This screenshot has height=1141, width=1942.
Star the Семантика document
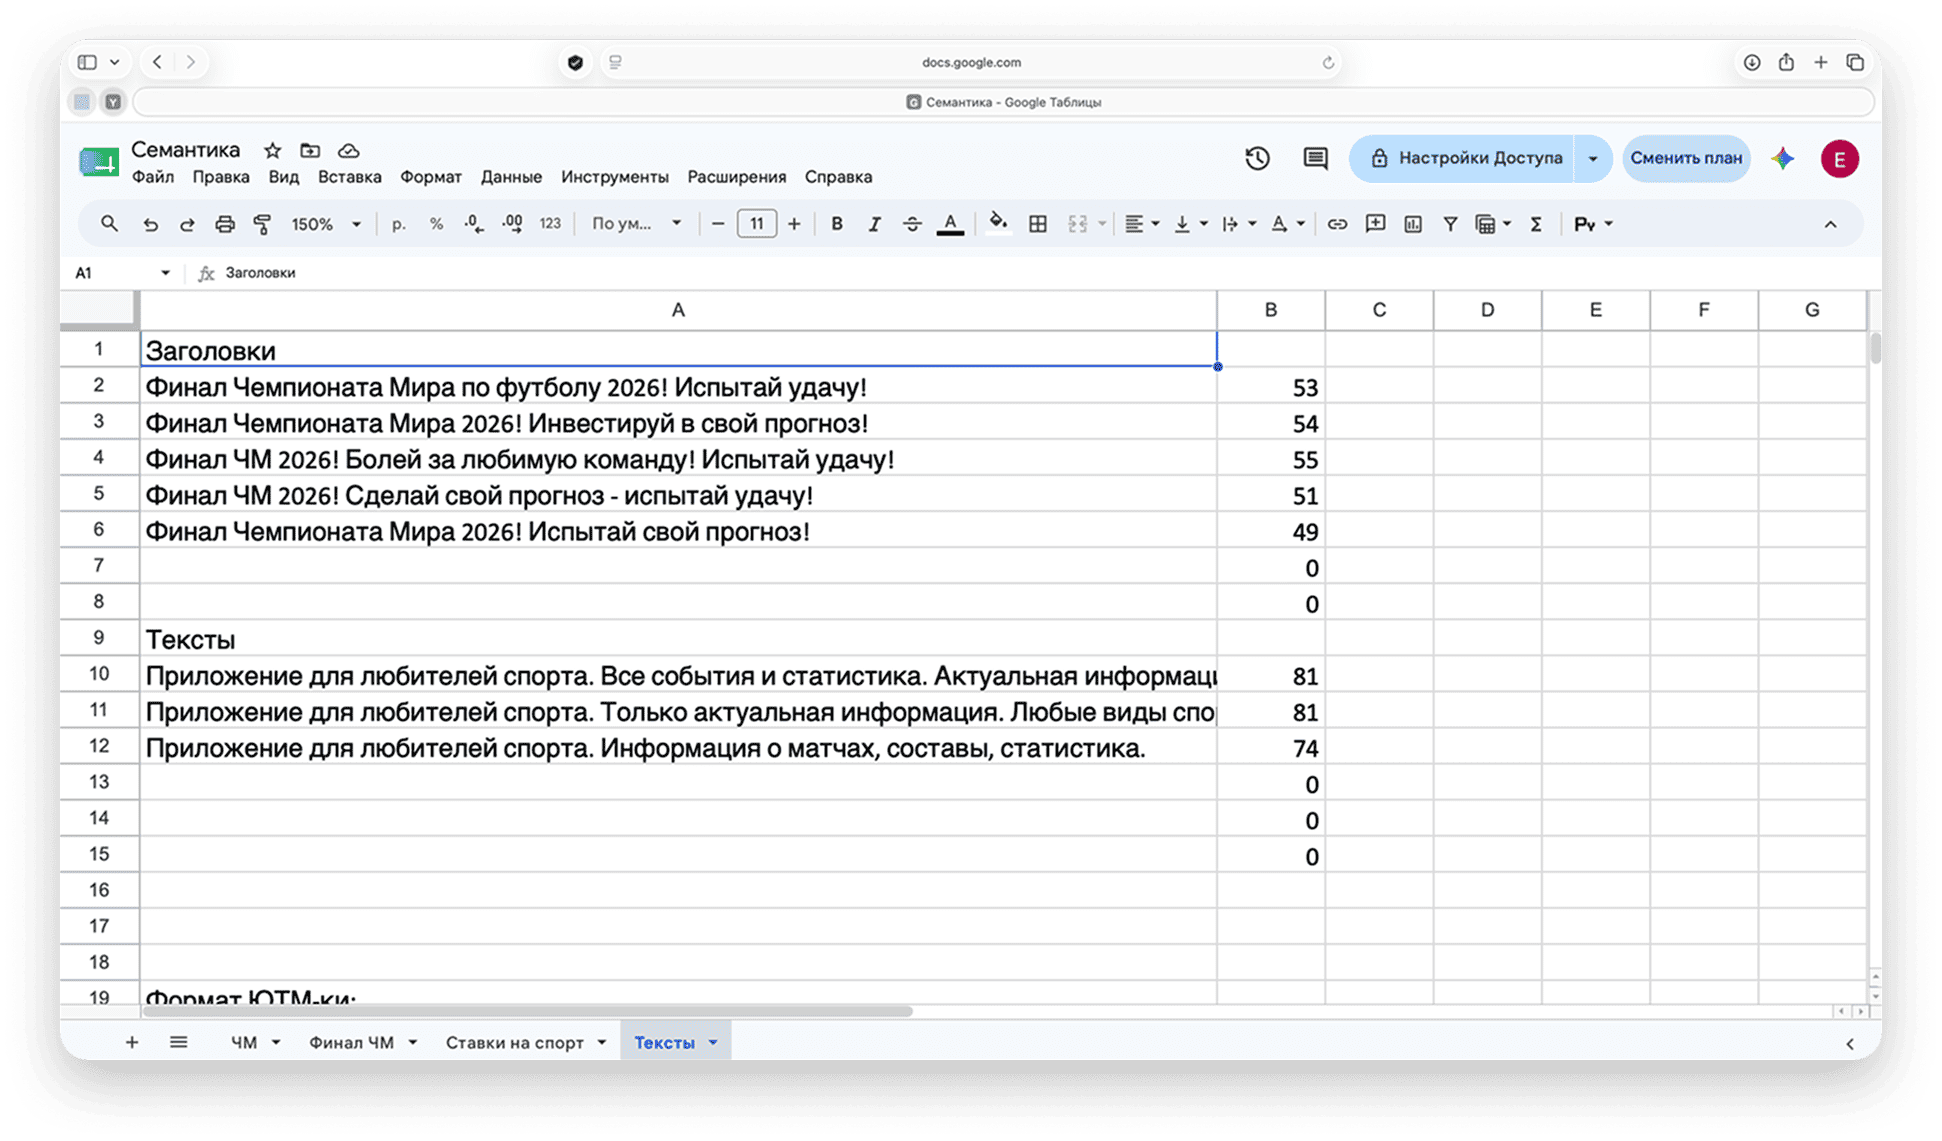tap(272, 150)
